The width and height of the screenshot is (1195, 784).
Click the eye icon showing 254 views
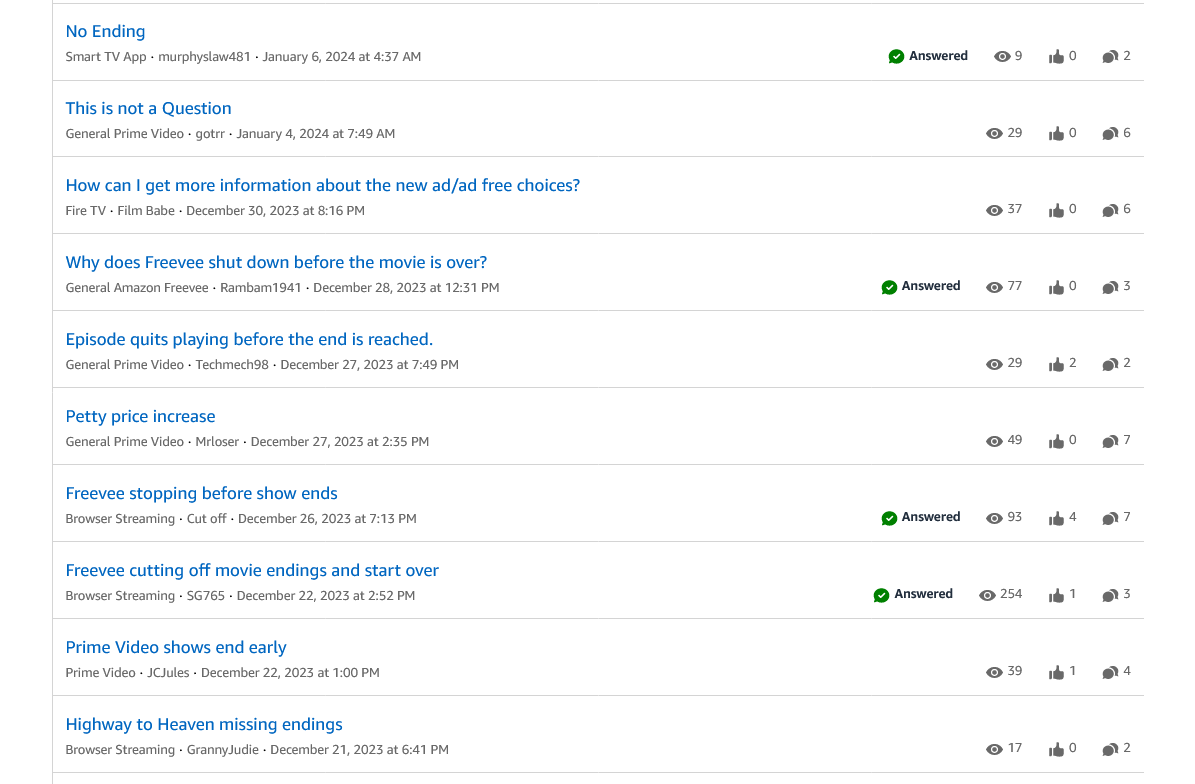[988, 594]
